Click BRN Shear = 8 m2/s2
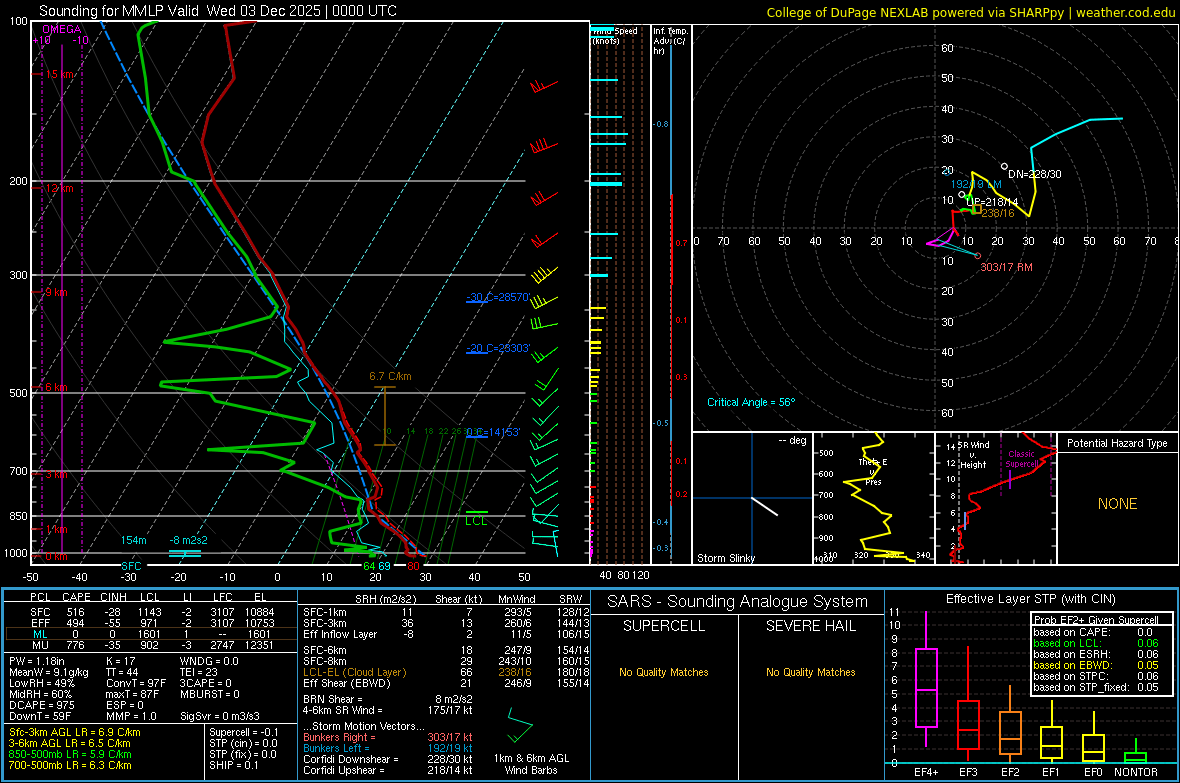1180x783 pixels. (388, 699)
